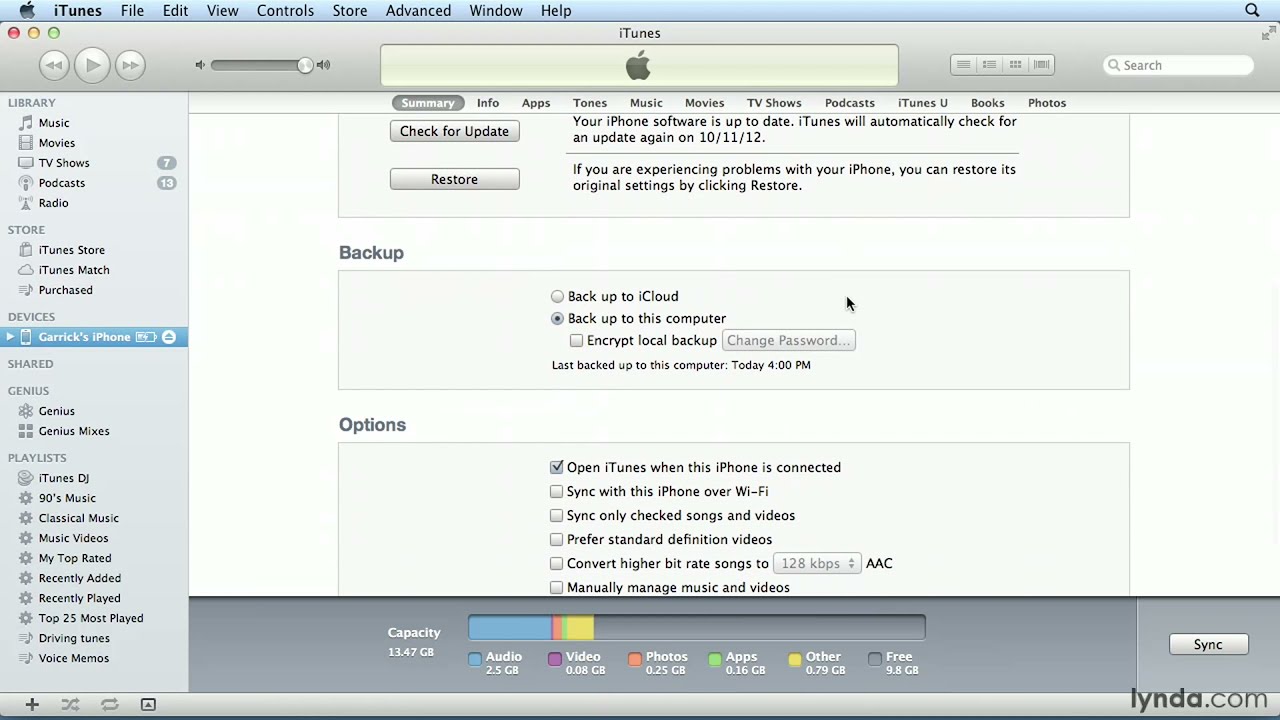Click in the Search field
Screen dimensions: 1280x720
[1178, 65]
